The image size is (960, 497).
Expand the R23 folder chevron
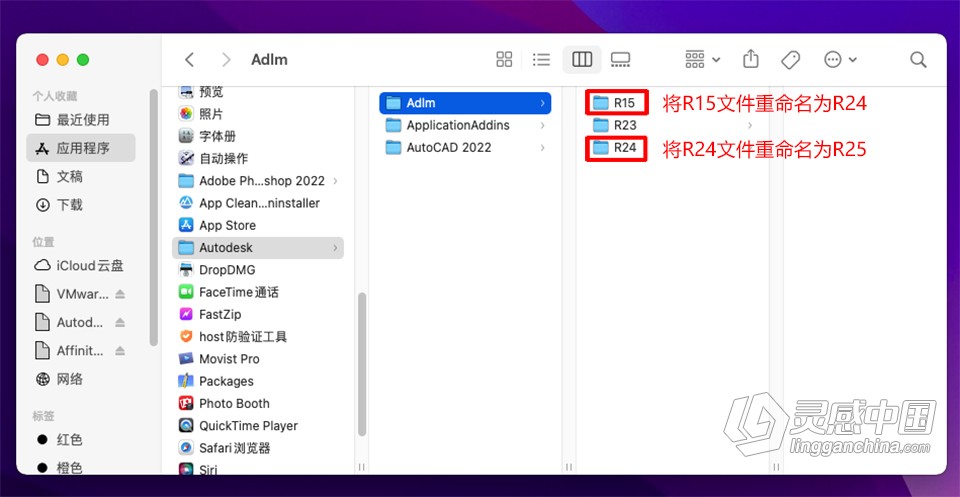point(750,125)
